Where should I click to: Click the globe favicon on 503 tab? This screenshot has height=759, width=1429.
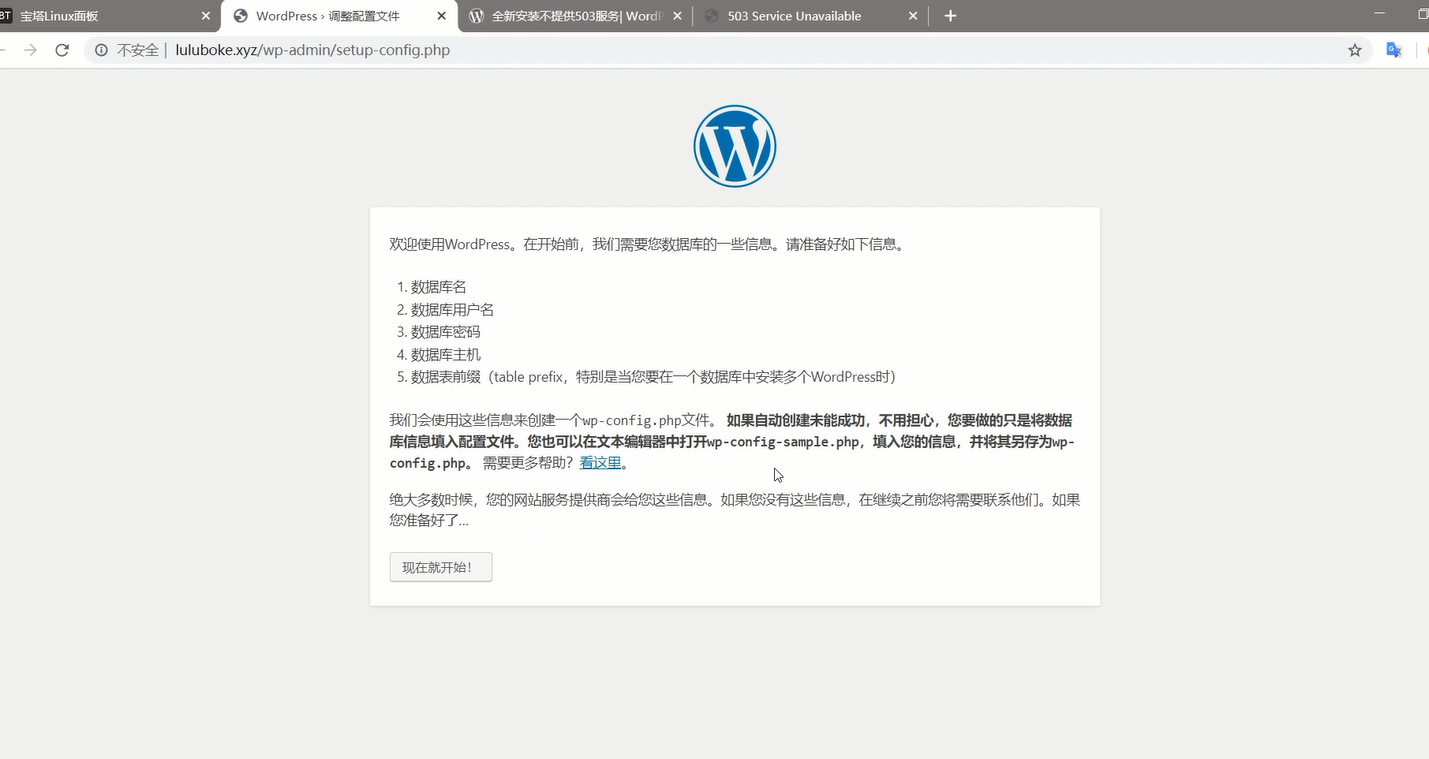click(711, 16)
